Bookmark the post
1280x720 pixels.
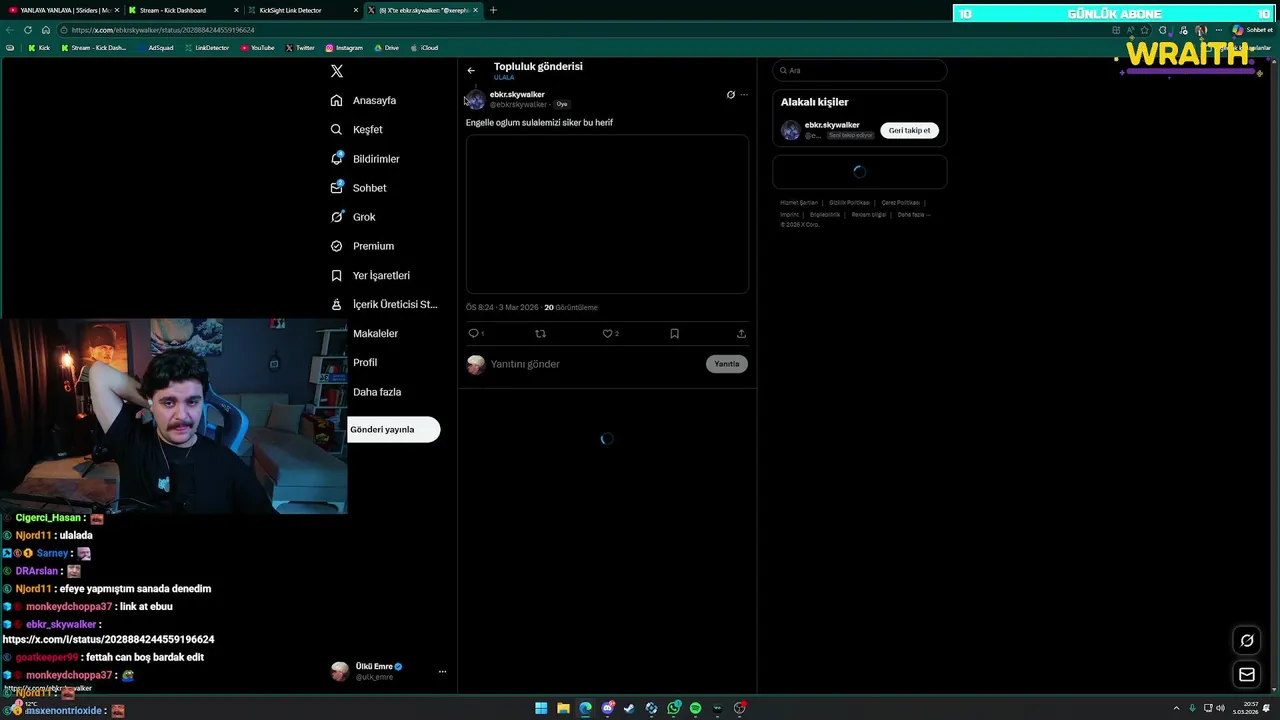pos(674,333)
